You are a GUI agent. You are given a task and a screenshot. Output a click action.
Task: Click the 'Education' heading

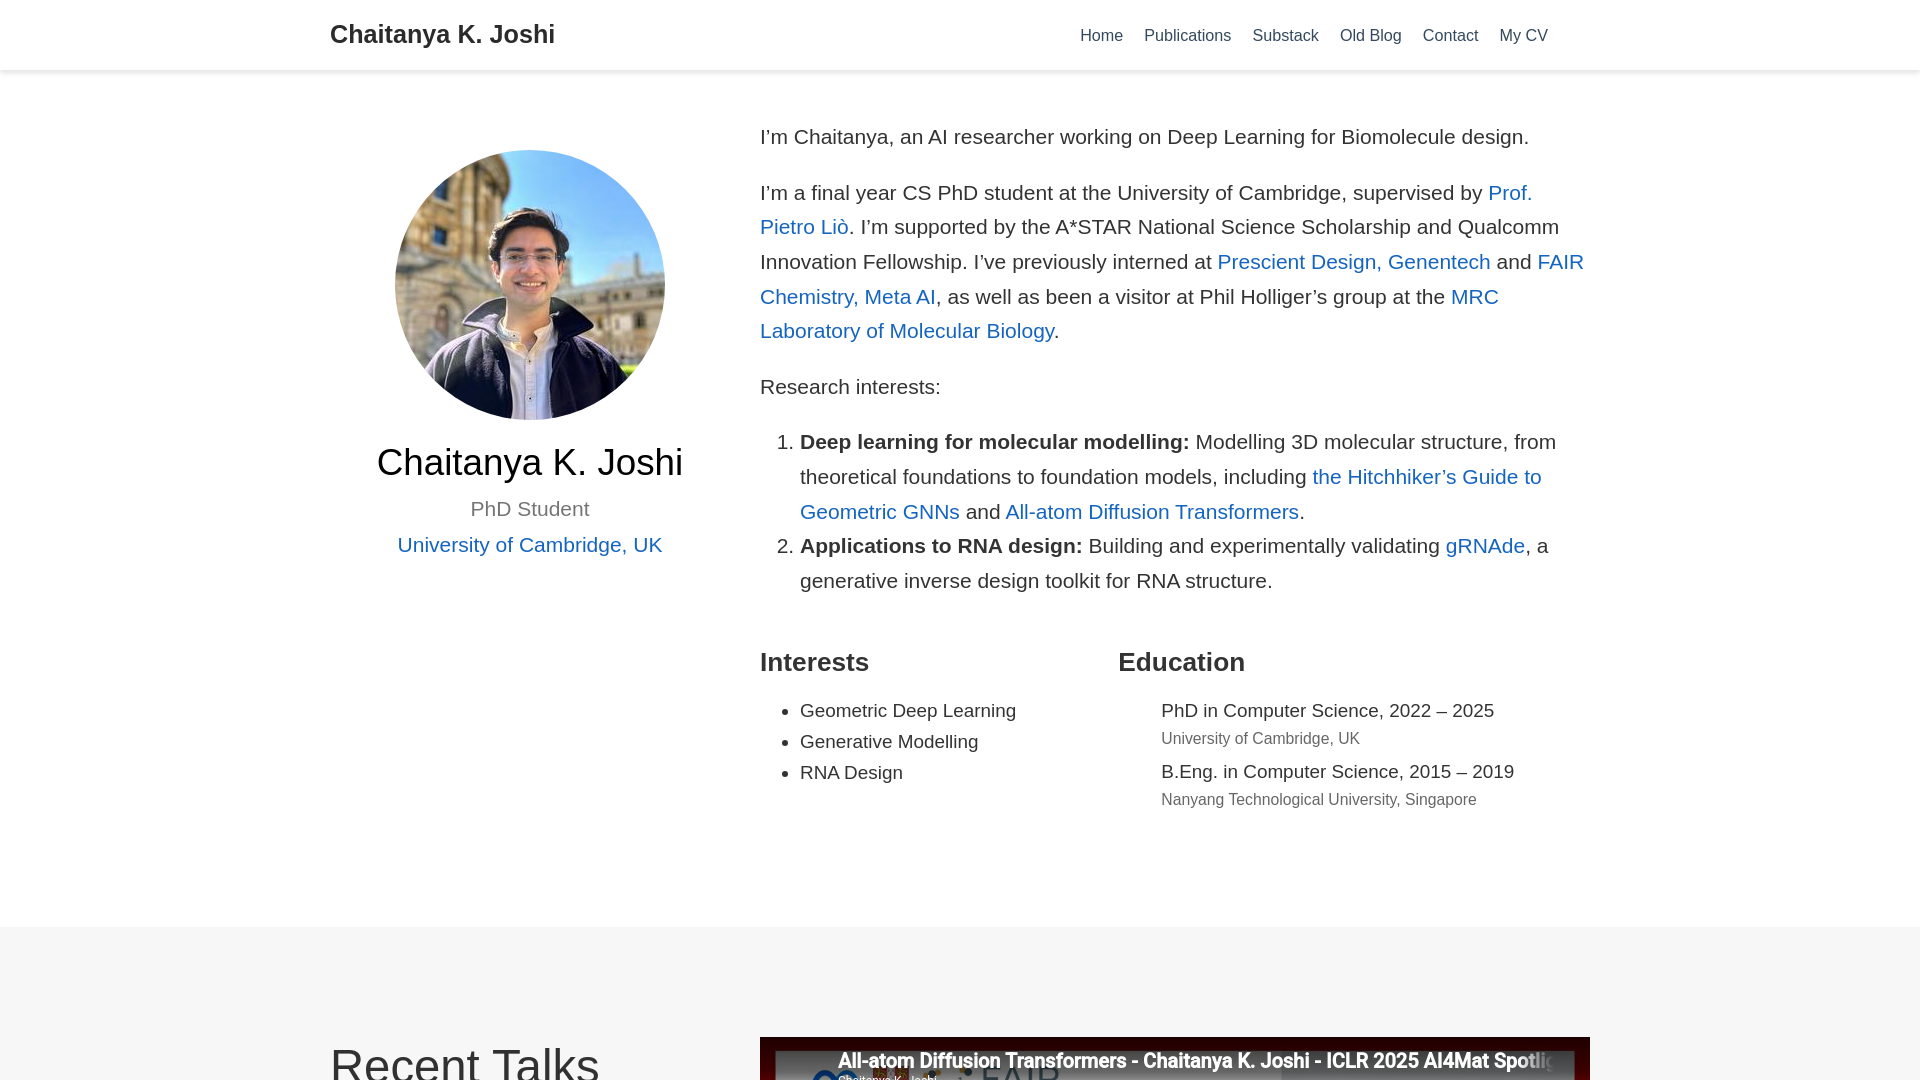click(1181, 662)
